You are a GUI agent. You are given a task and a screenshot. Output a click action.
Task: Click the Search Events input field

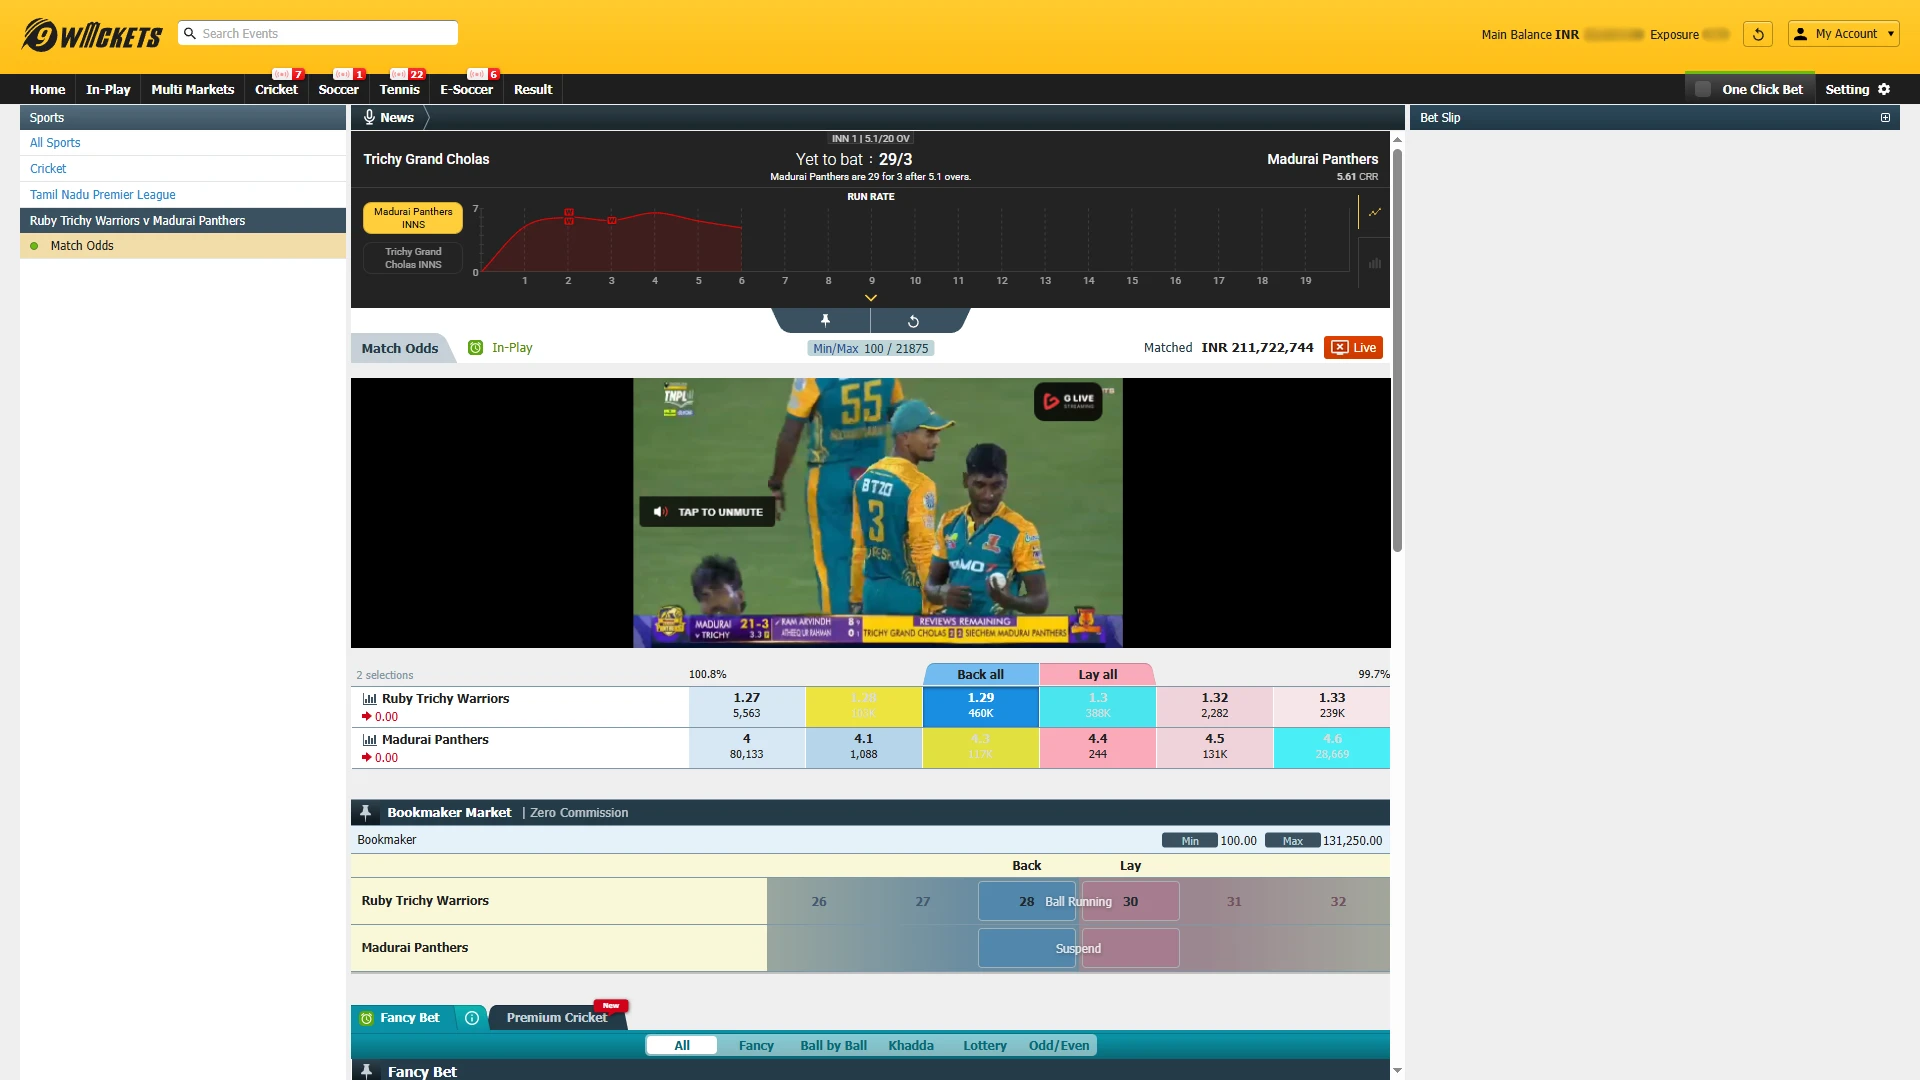(x=318, y=33)
